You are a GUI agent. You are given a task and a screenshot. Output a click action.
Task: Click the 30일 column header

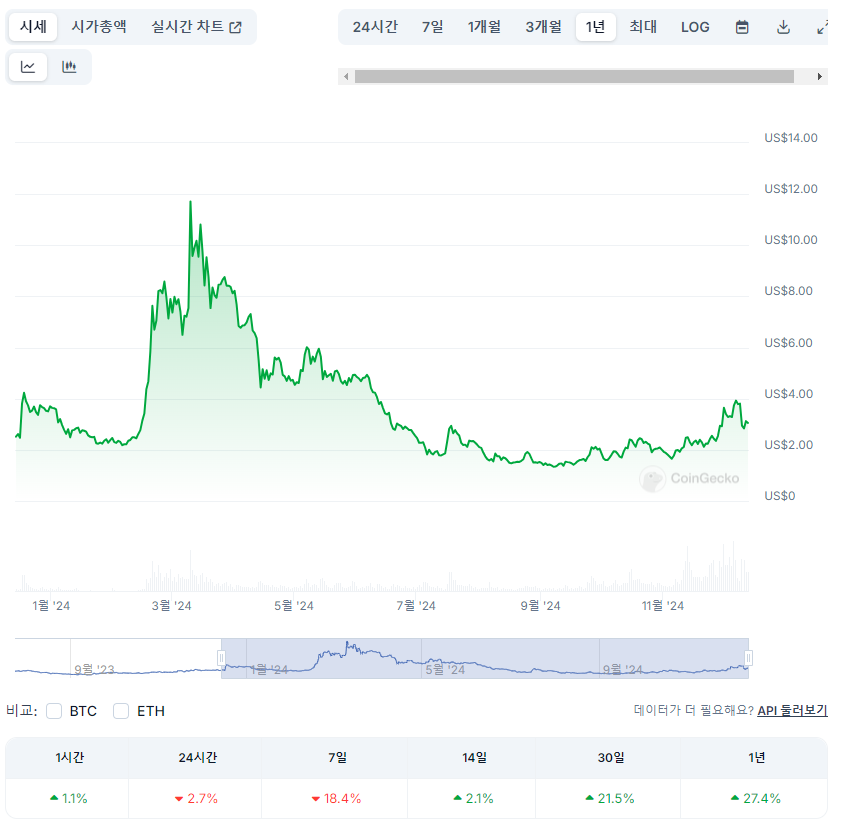(611, 758)
